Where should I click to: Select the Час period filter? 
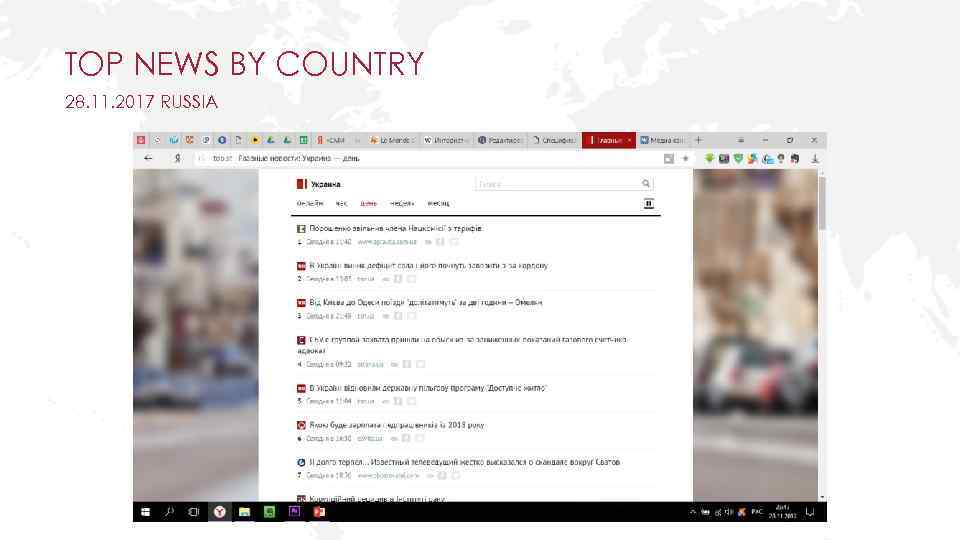click(x=342, y=203)
